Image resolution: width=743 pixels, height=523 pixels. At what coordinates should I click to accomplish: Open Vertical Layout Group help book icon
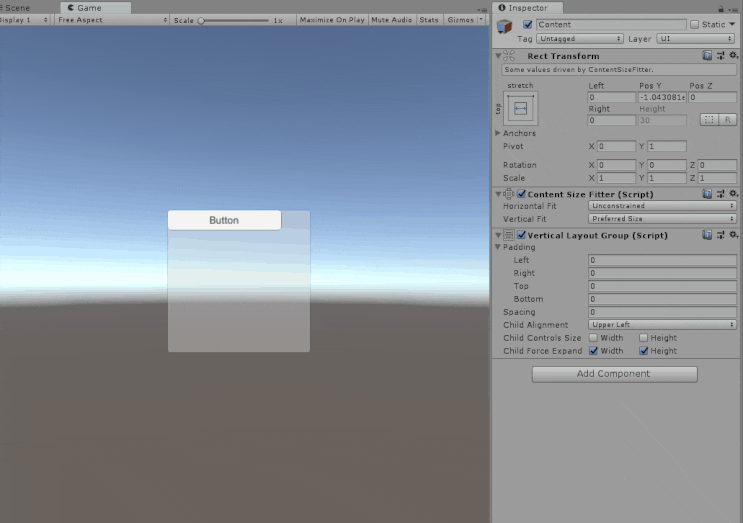(707, 235)
